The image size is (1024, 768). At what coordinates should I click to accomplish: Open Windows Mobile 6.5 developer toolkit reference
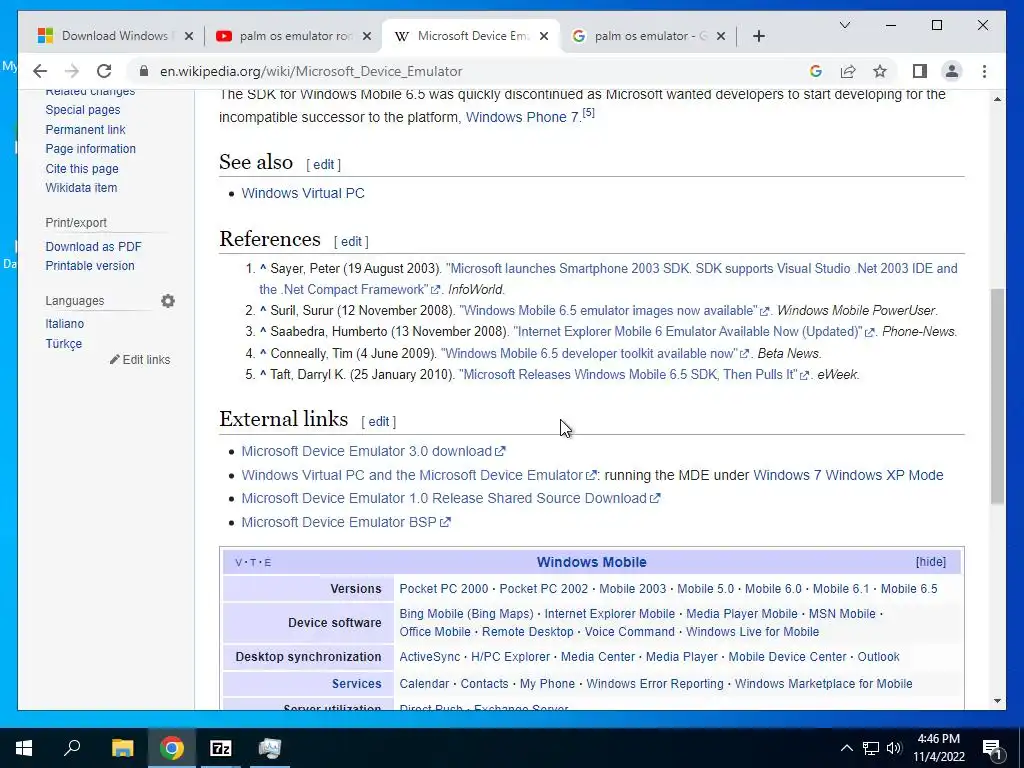click(x=594, y=353)
